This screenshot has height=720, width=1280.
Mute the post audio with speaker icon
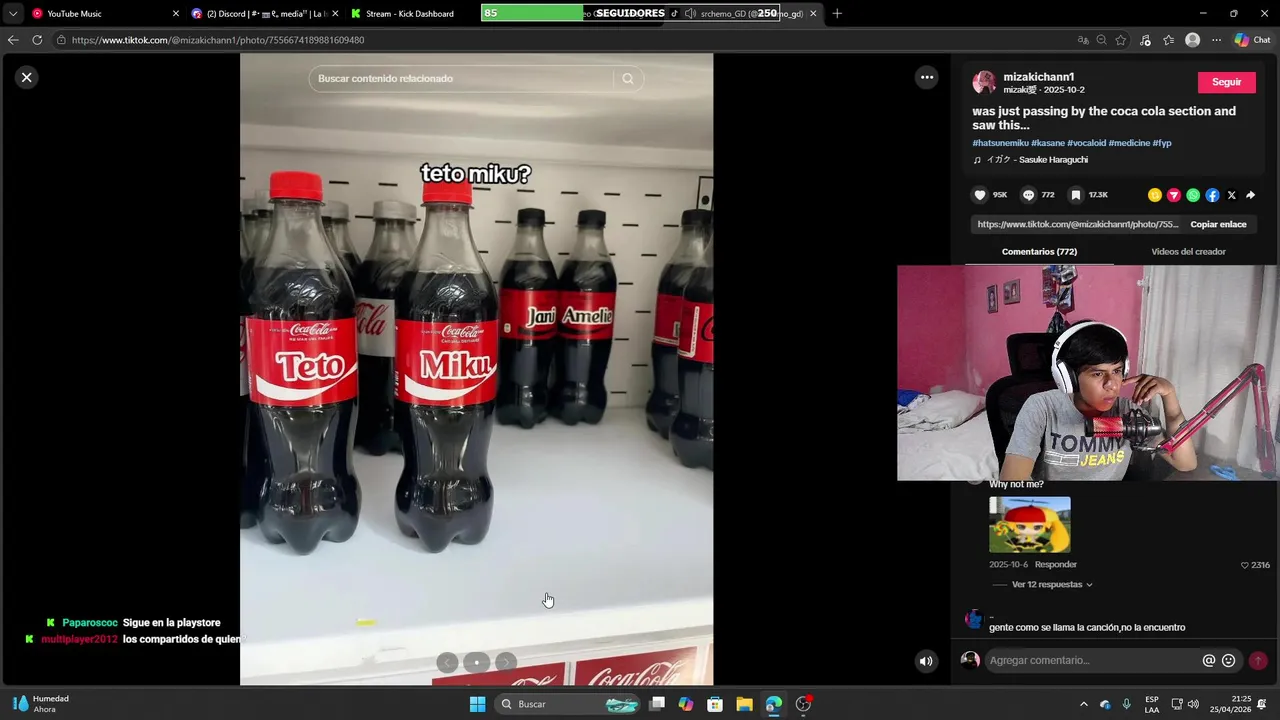coord(926,660)
